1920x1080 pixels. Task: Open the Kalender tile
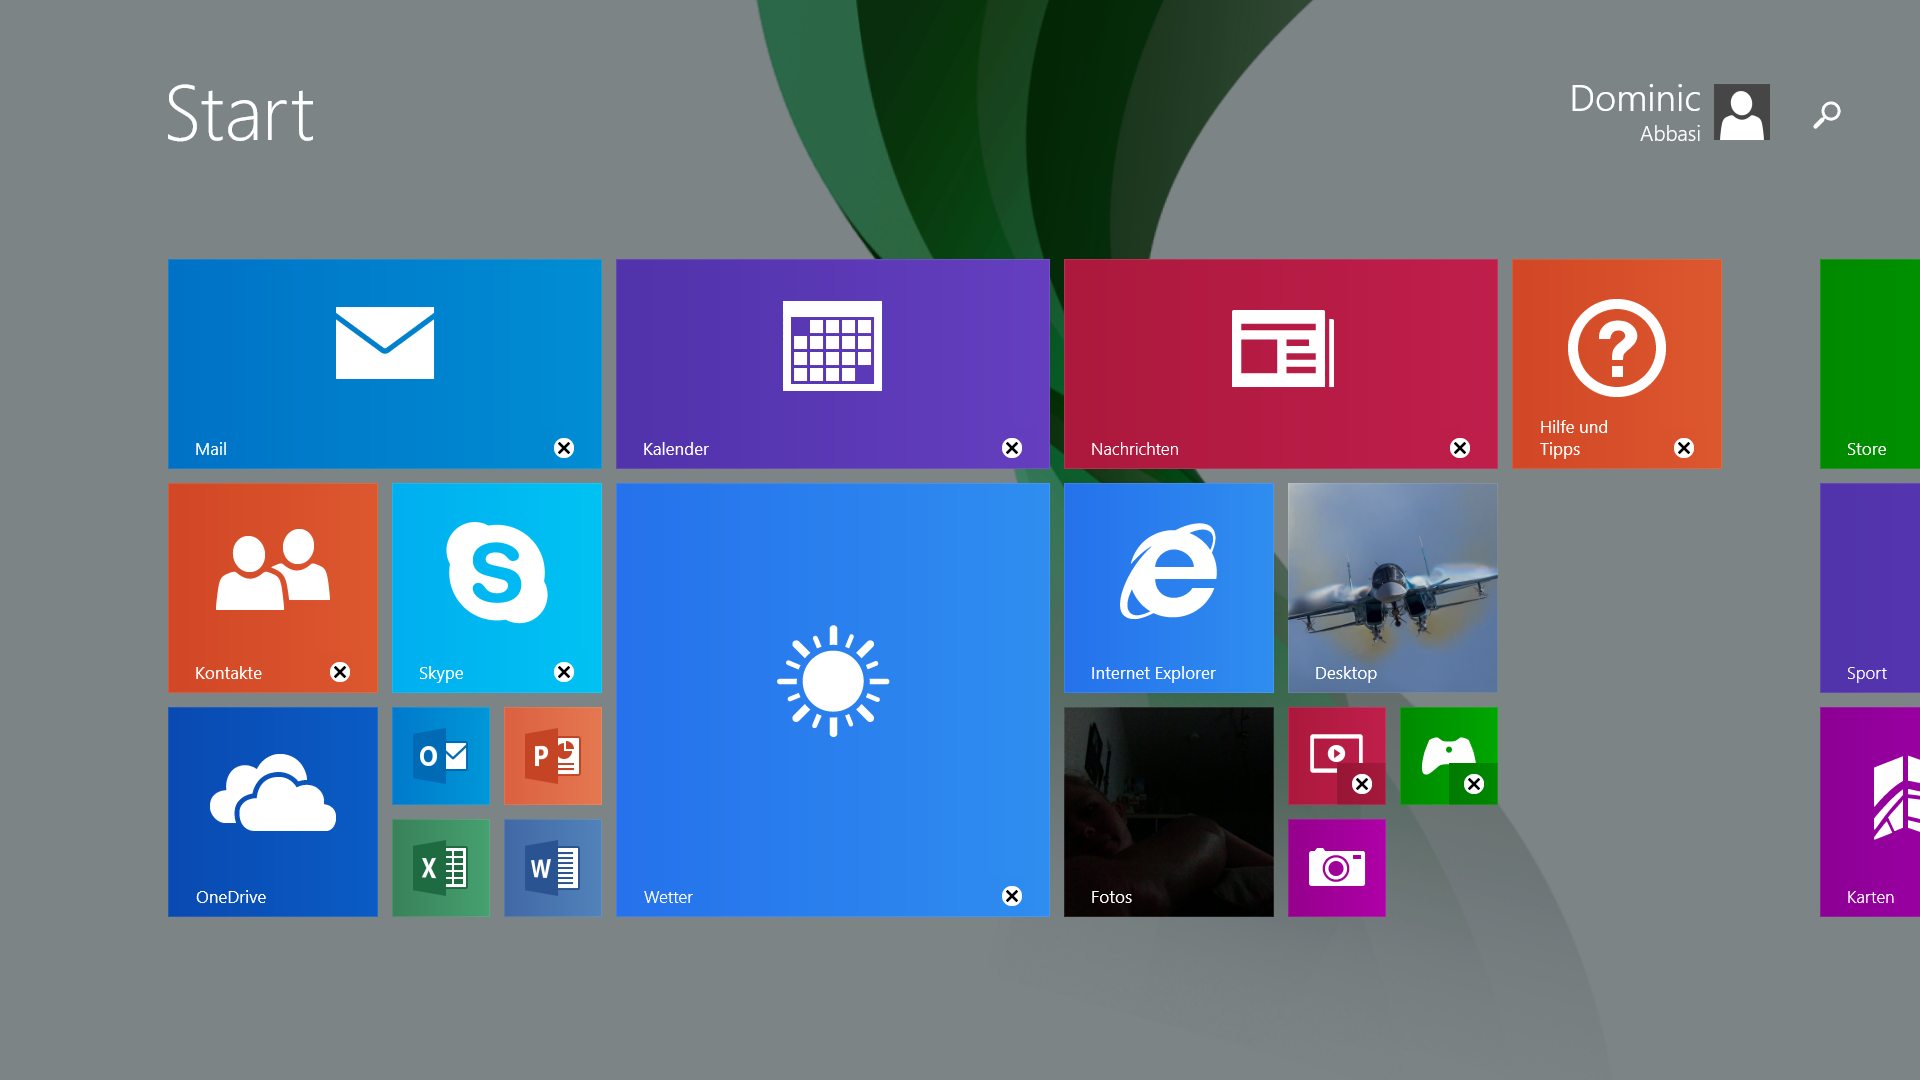point(833,364)
